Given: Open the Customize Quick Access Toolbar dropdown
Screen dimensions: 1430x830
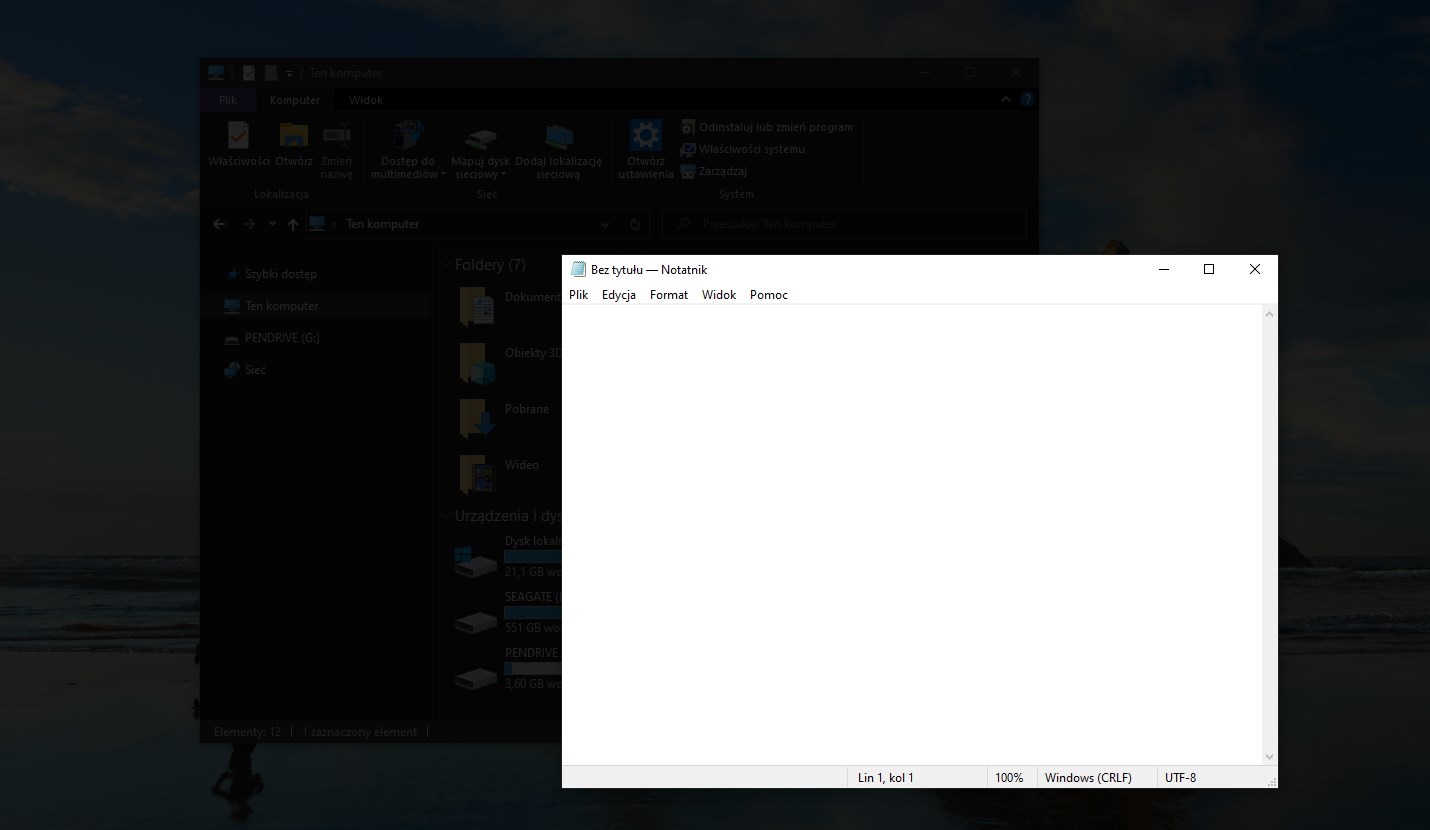Looking at the screenshot, I should (x=289, y=72).
